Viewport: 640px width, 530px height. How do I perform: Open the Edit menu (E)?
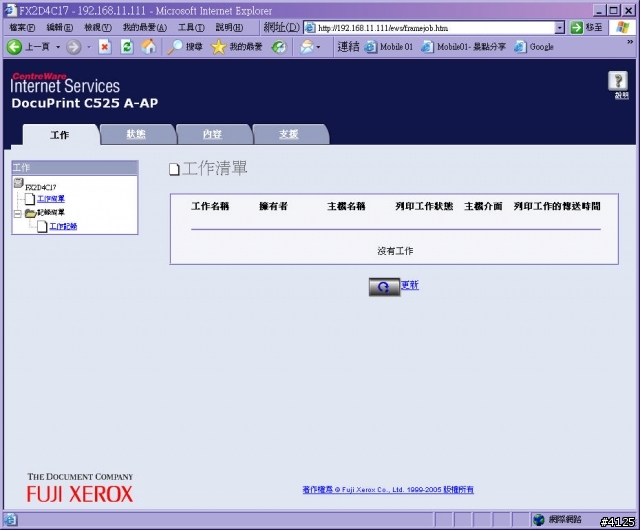click(60, 27)
